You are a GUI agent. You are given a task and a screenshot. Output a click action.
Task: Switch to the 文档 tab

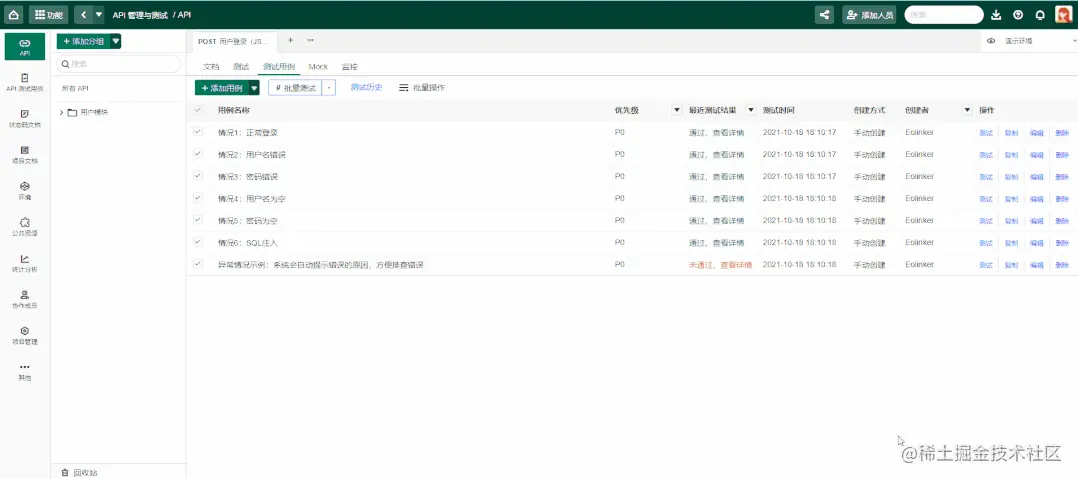coord(211,67)
